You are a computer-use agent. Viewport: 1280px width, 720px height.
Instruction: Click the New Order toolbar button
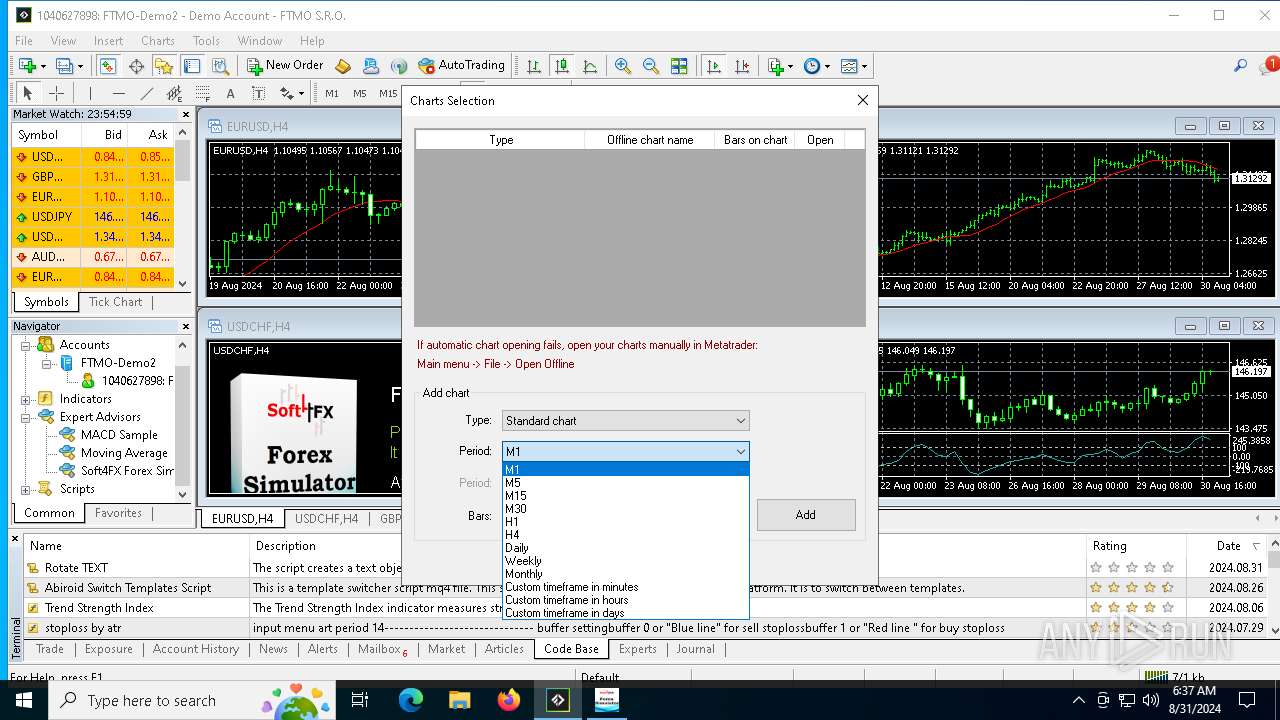[285, 65]
